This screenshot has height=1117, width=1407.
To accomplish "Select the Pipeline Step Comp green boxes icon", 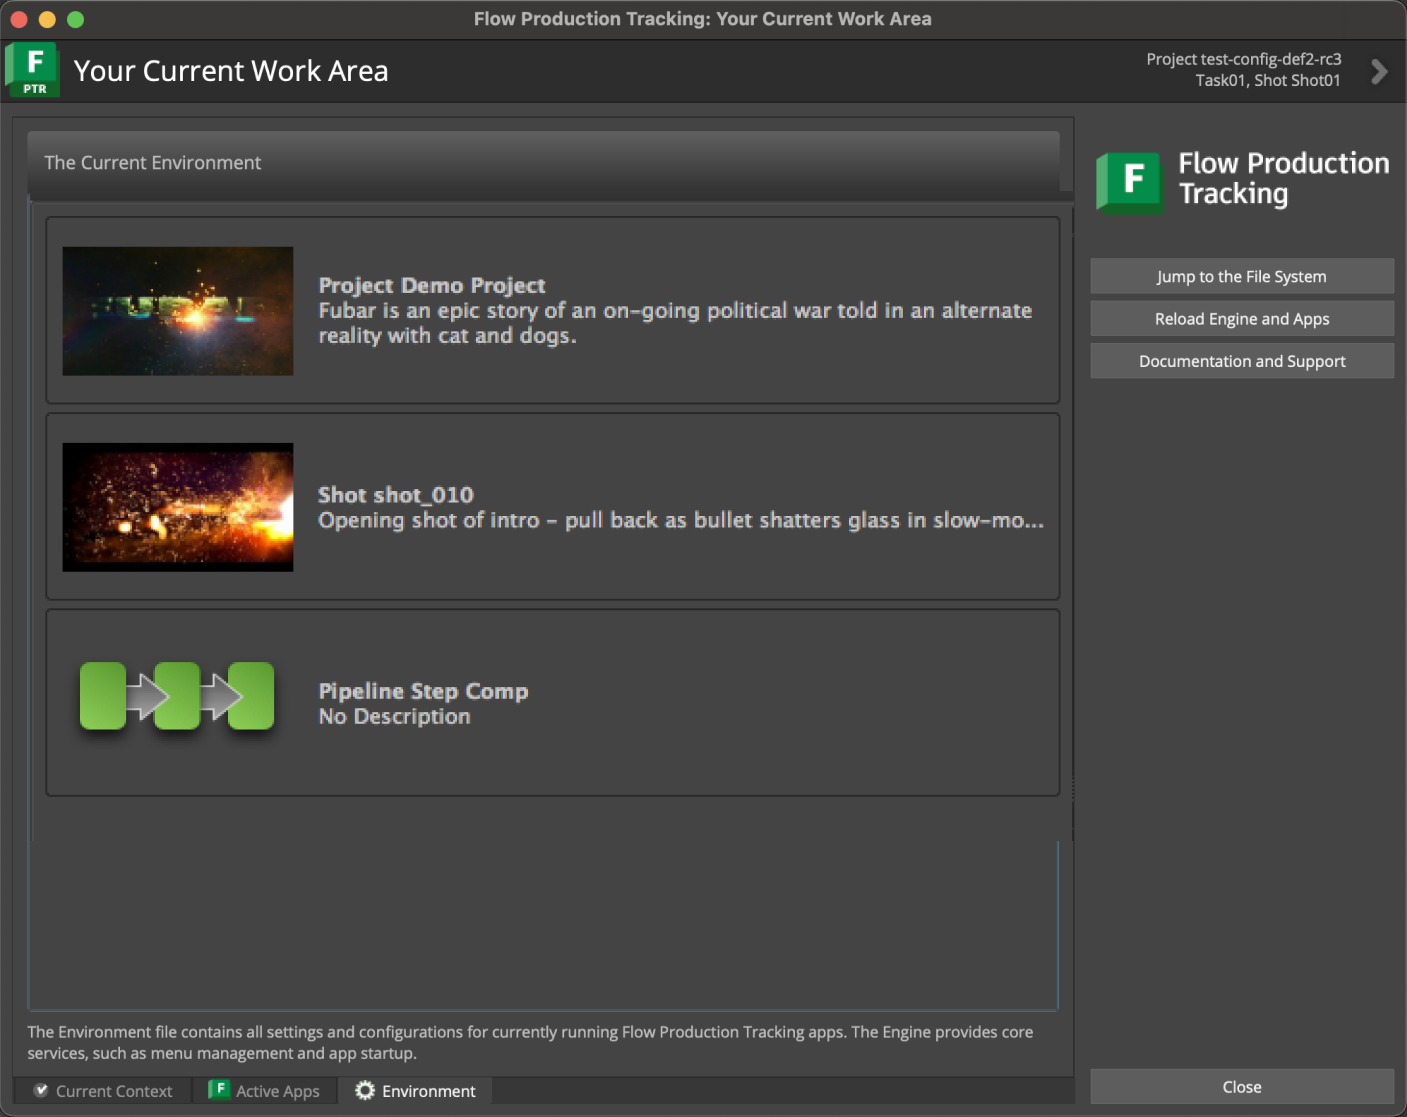I will [177, 696].
